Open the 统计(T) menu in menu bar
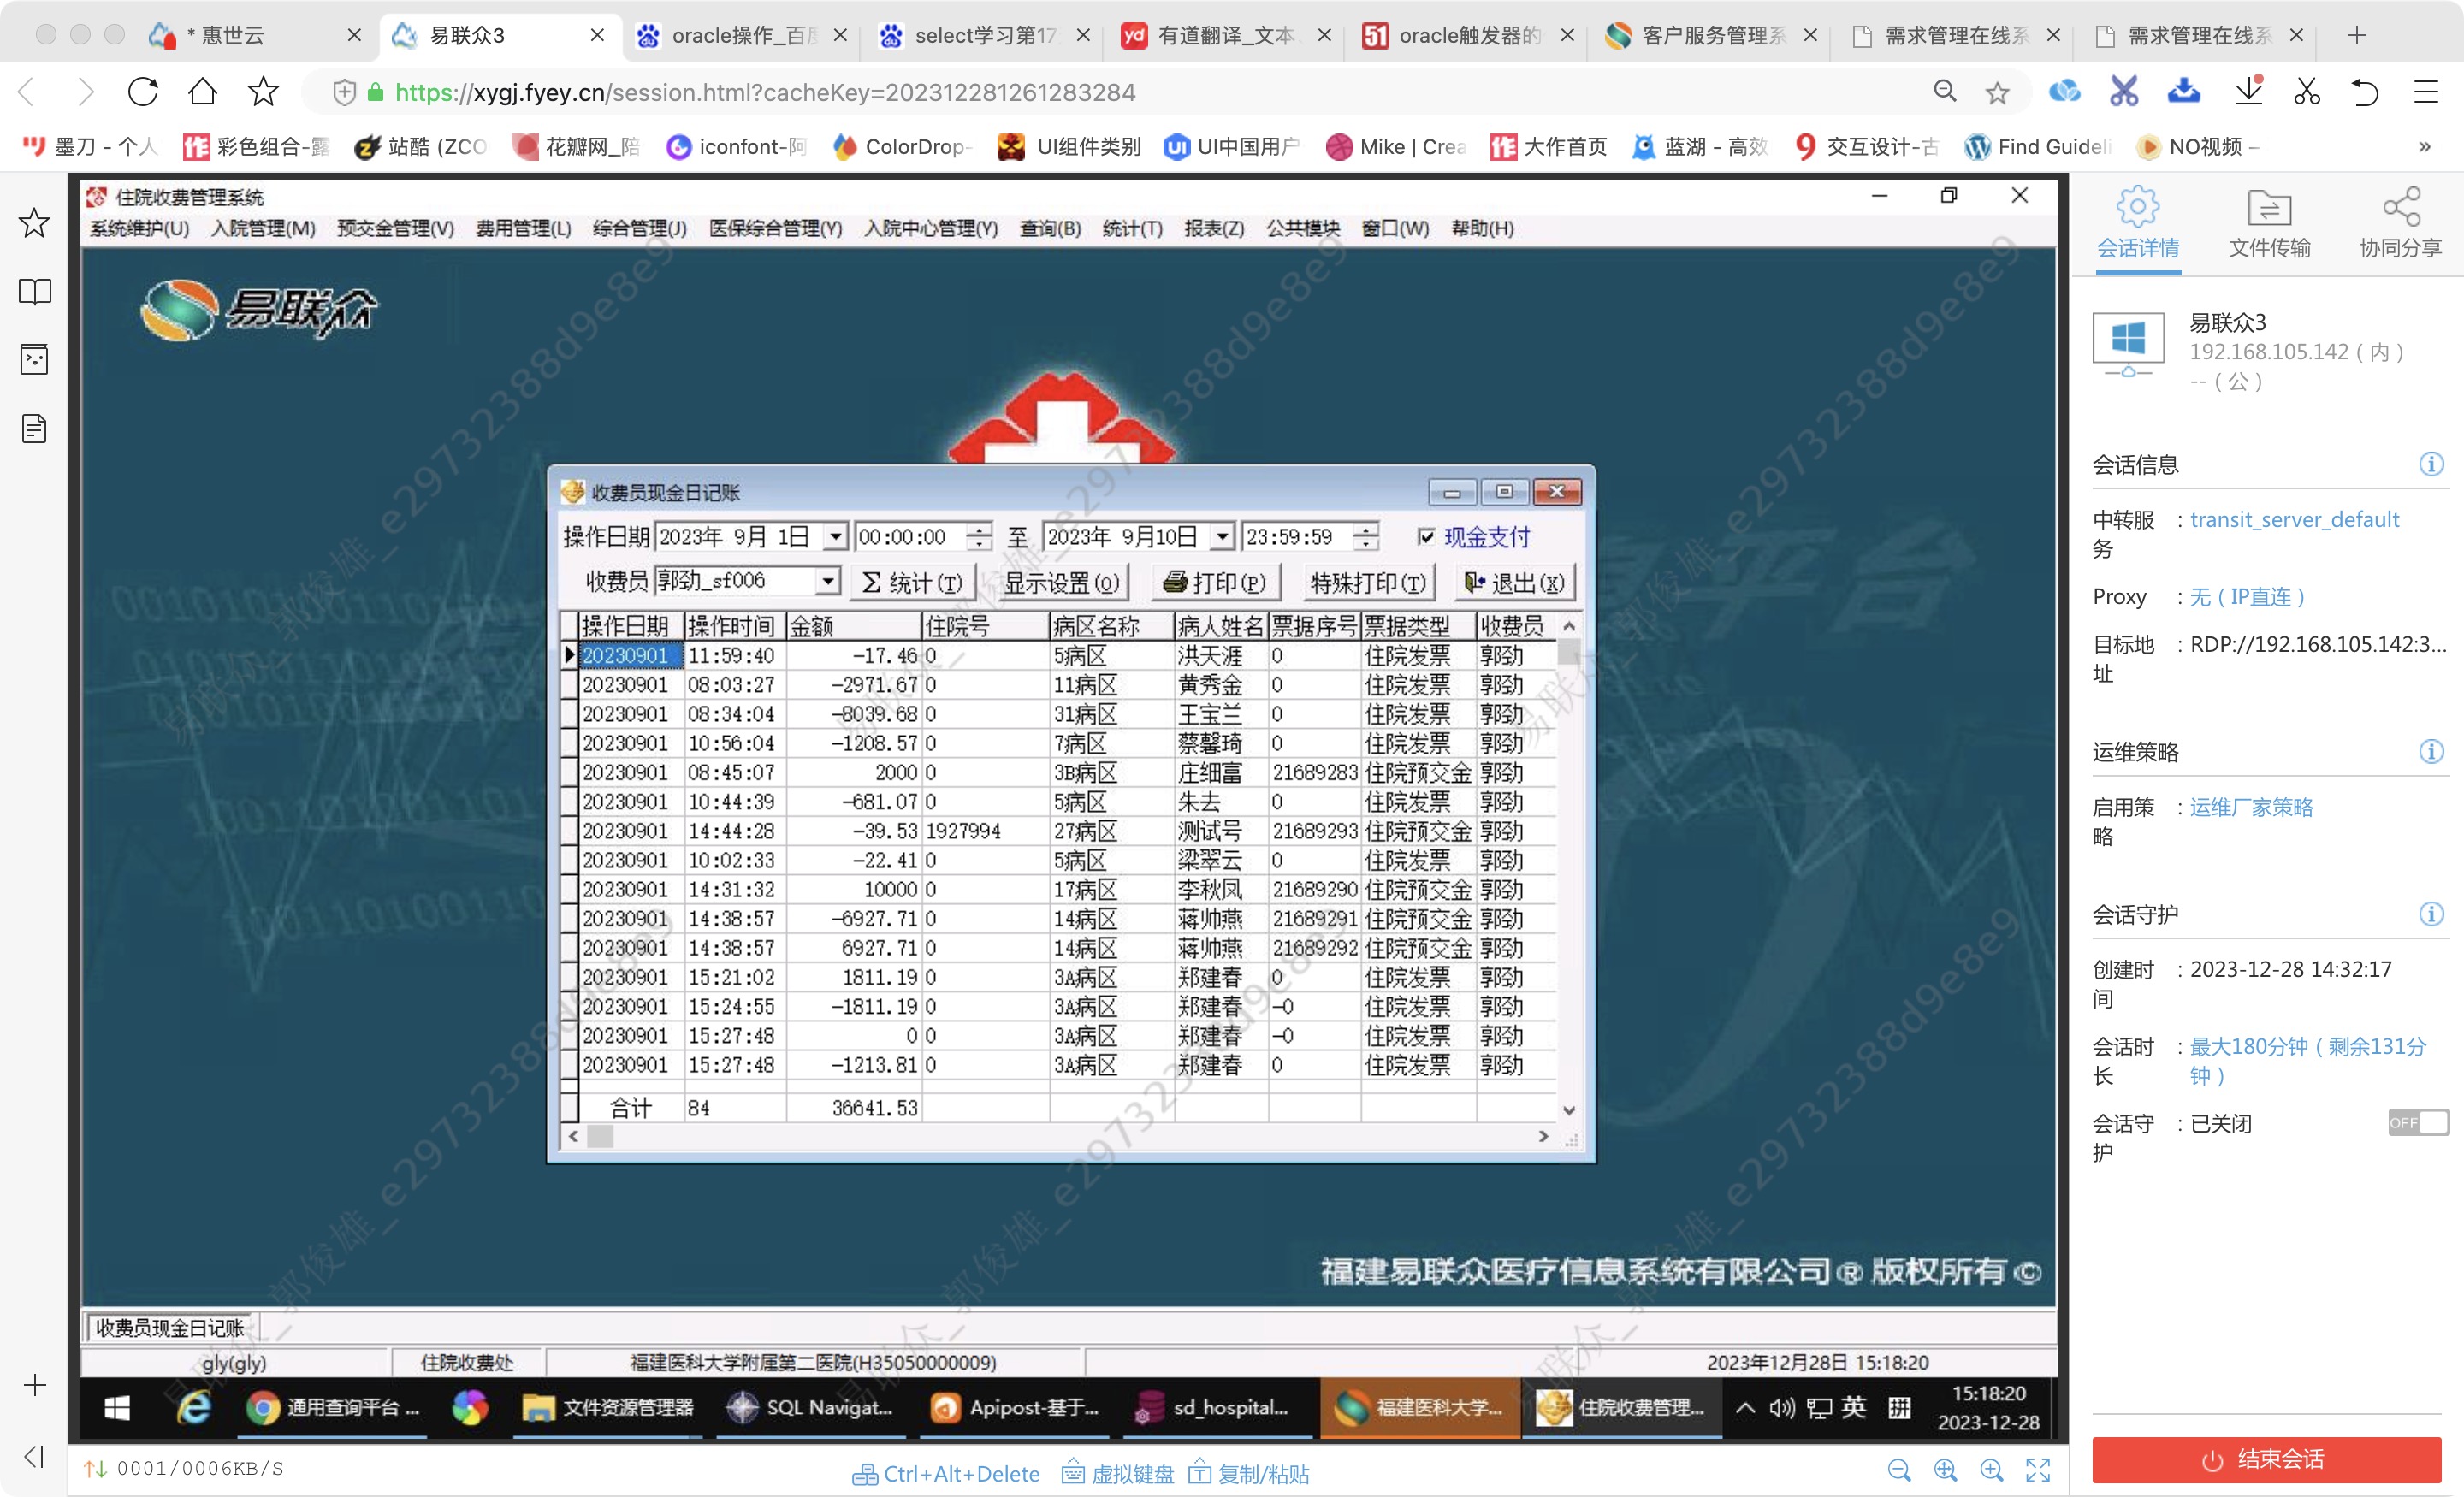Viewport: 2464px width, 1497px height. point(1132,228)
